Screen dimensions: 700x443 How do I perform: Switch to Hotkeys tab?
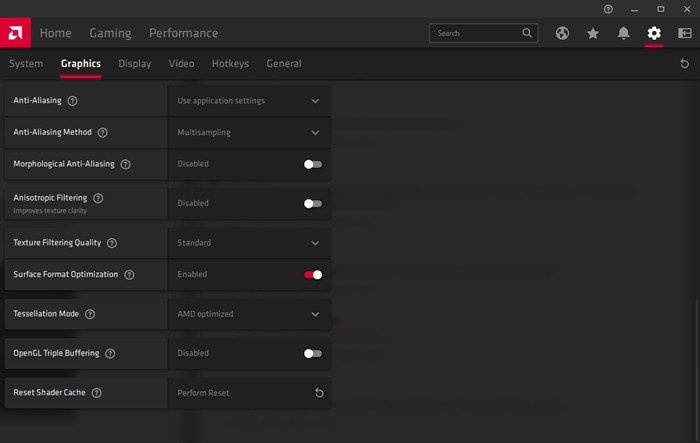pos(230,63)
